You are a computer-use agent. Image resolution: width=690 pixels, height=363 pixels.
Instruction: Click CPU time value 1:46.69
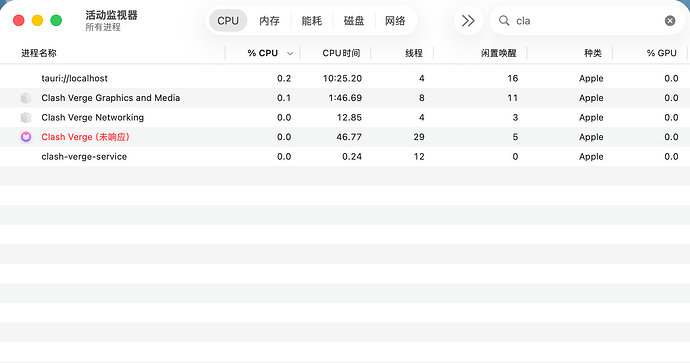(x=345, y=98)
